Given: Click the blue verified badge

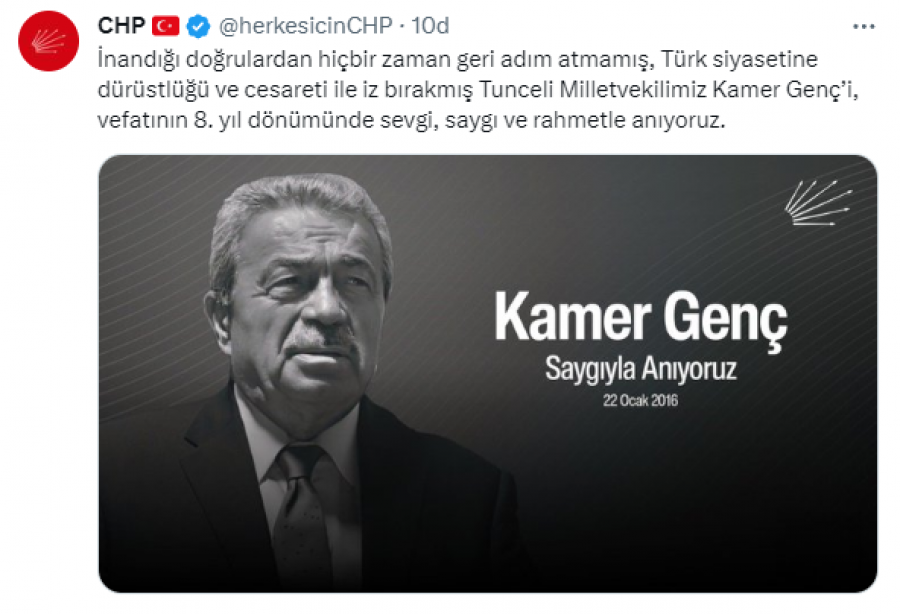Looking at the screenshot, I should click(x=199, y=26).
